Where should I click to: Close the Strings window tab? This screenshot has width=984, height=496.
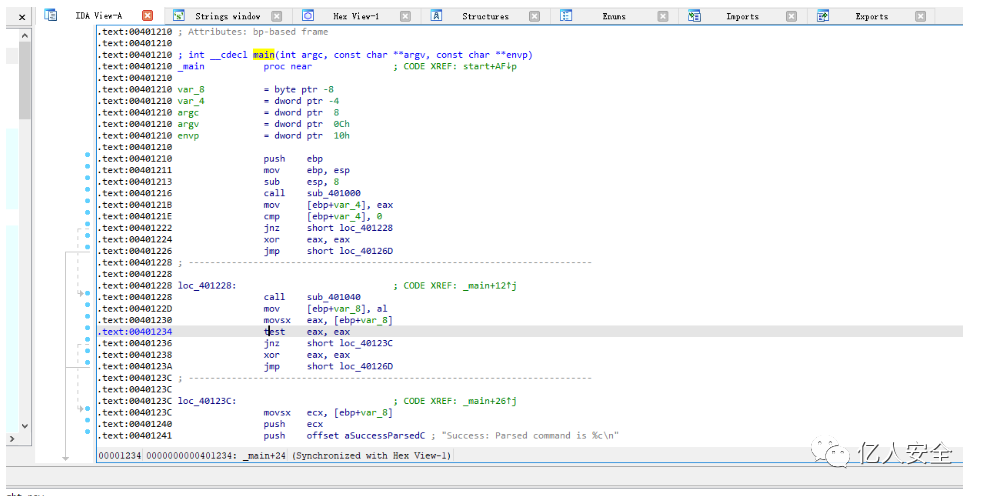277,16
